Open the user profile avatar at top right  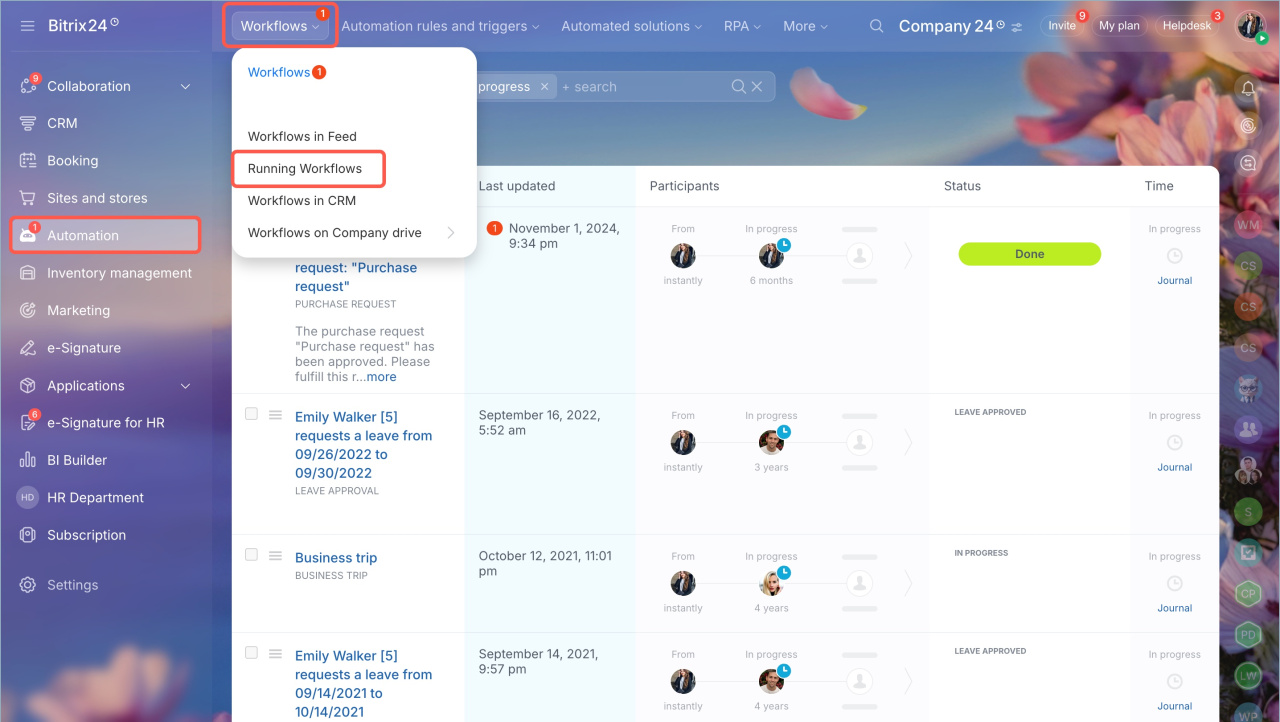tap(1251, 26)
